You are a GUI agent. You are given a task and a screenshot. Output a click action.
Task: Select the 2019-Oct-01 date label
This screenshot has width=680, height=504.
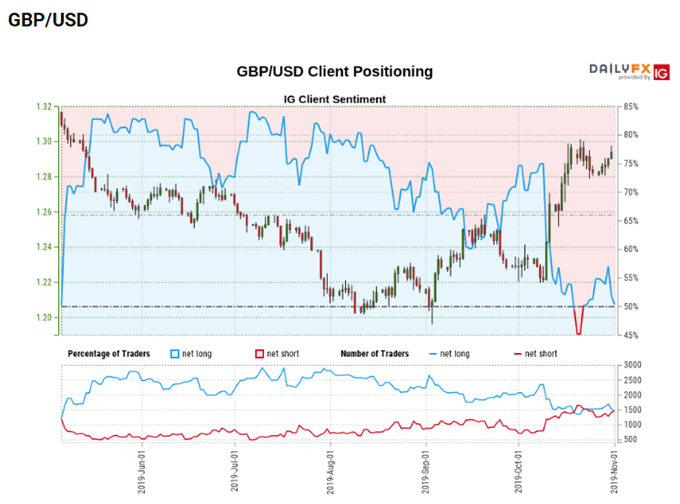(518, 471)
